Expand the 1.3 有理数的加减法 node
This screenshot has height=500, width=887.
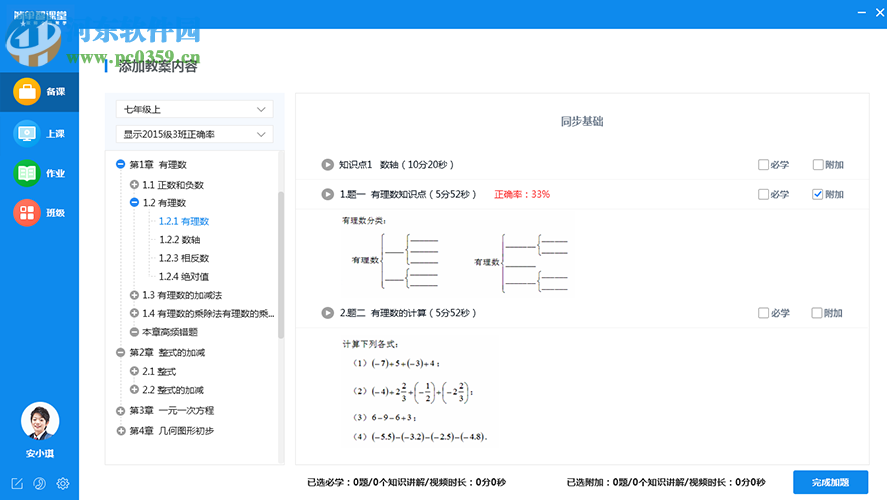pyautogui.click(x=134, y=295)
